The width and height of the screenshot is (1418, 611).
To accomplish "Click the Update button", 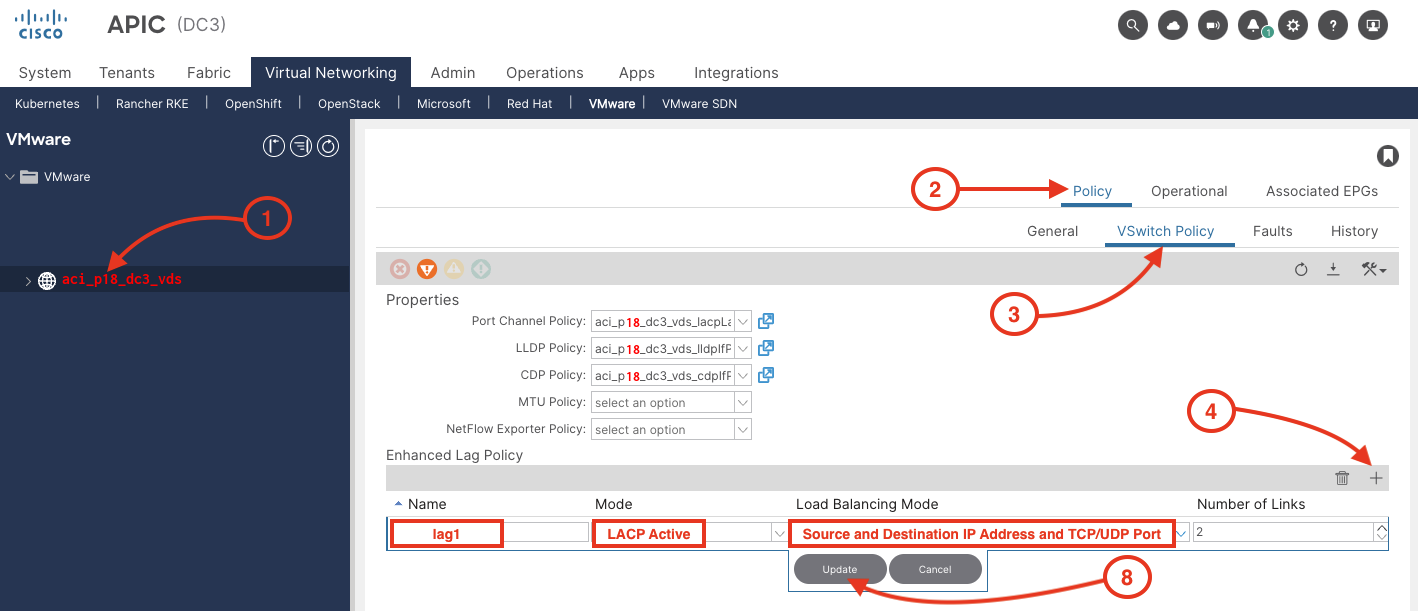I will (840, 569).
